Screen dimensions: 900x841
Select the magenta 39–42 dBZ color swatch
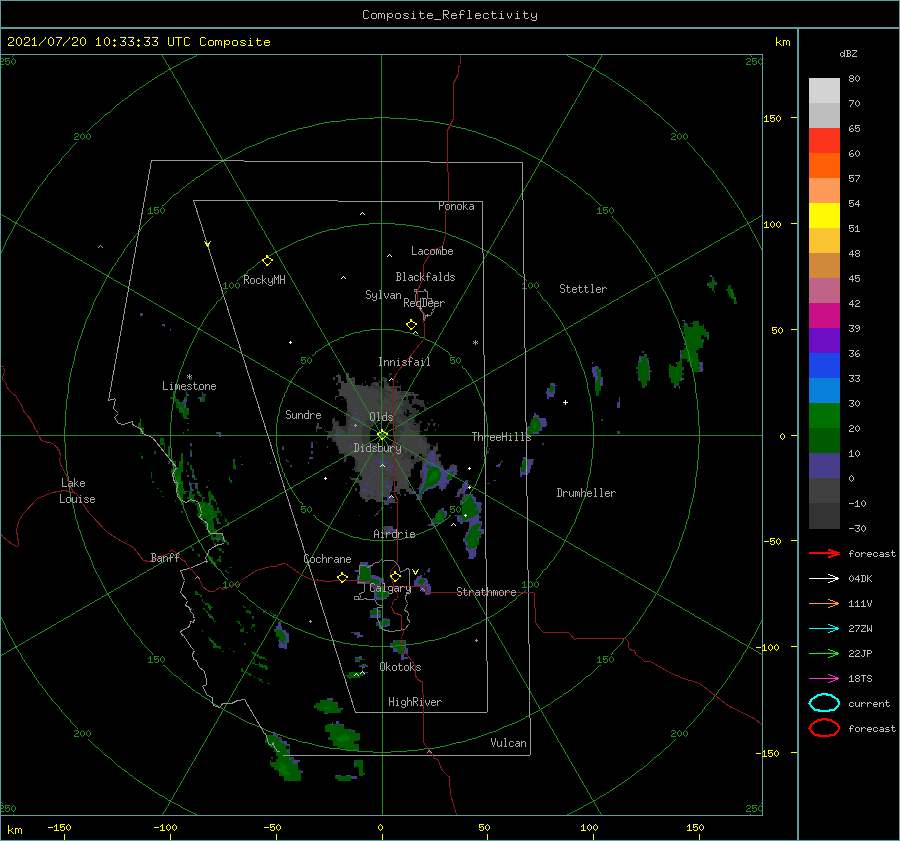[x=824, y=315]
